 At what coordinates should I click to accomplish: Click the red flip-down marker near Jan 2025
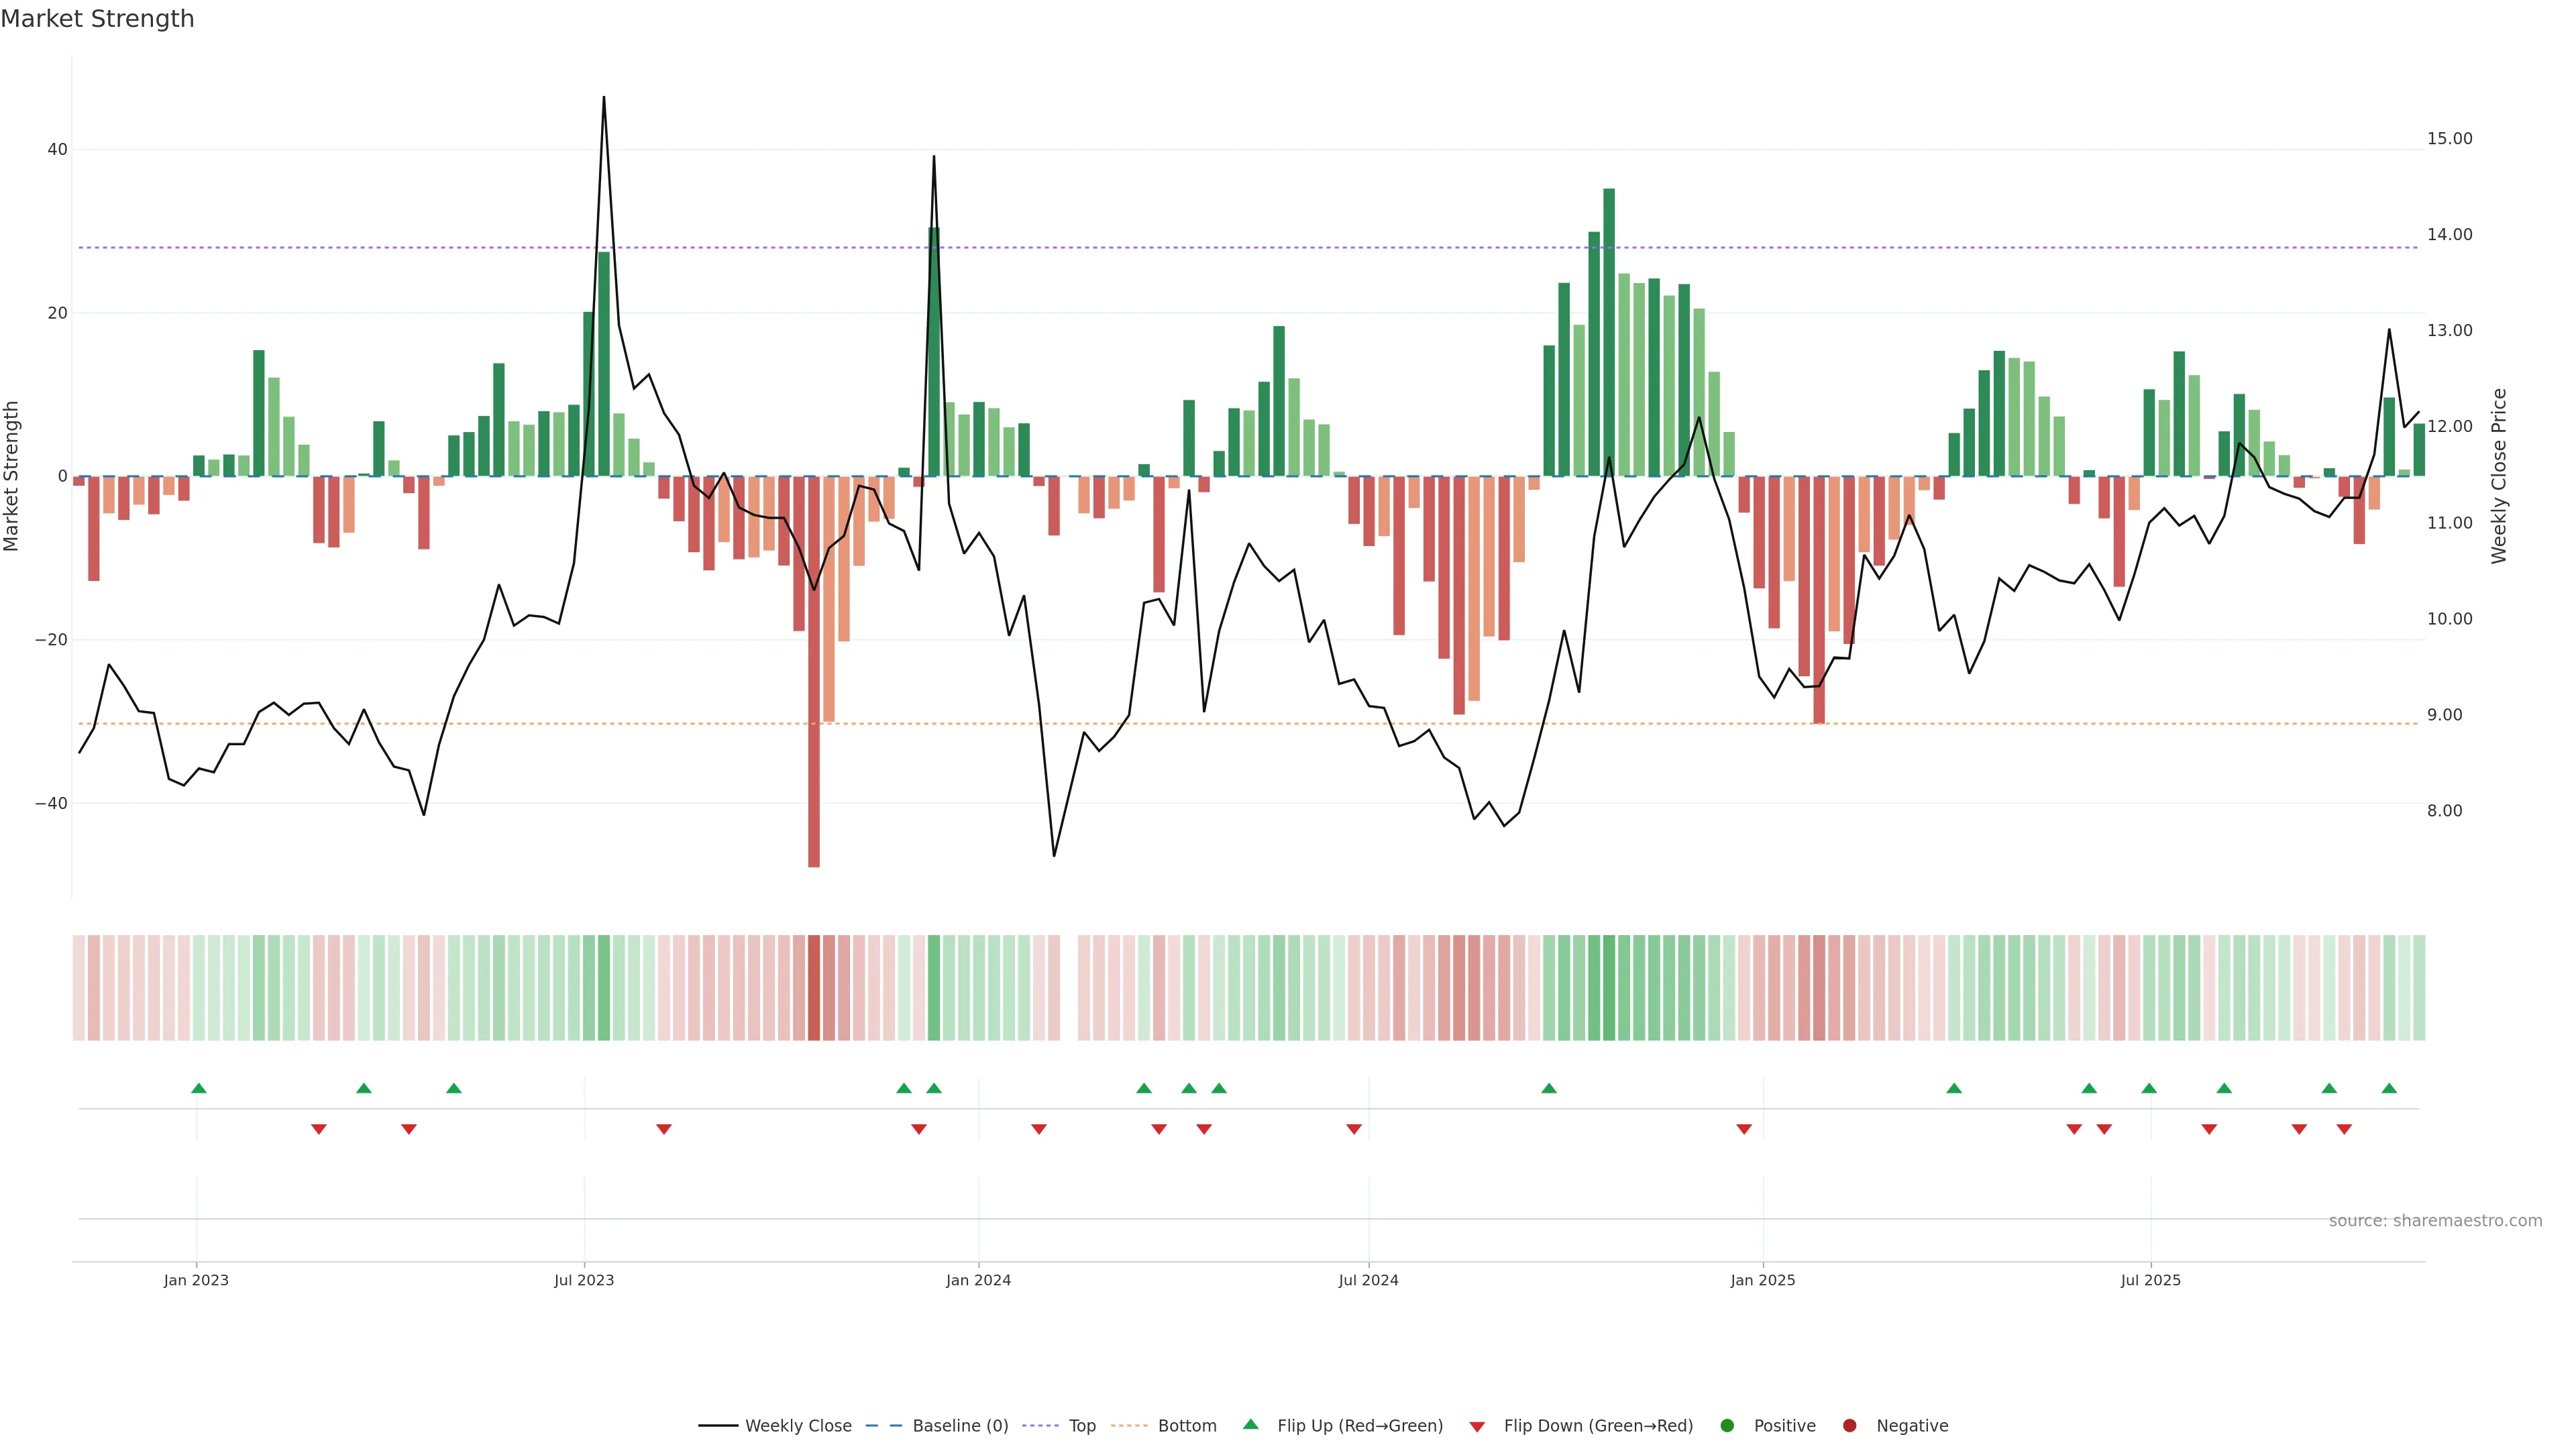coord(1744,1129)
